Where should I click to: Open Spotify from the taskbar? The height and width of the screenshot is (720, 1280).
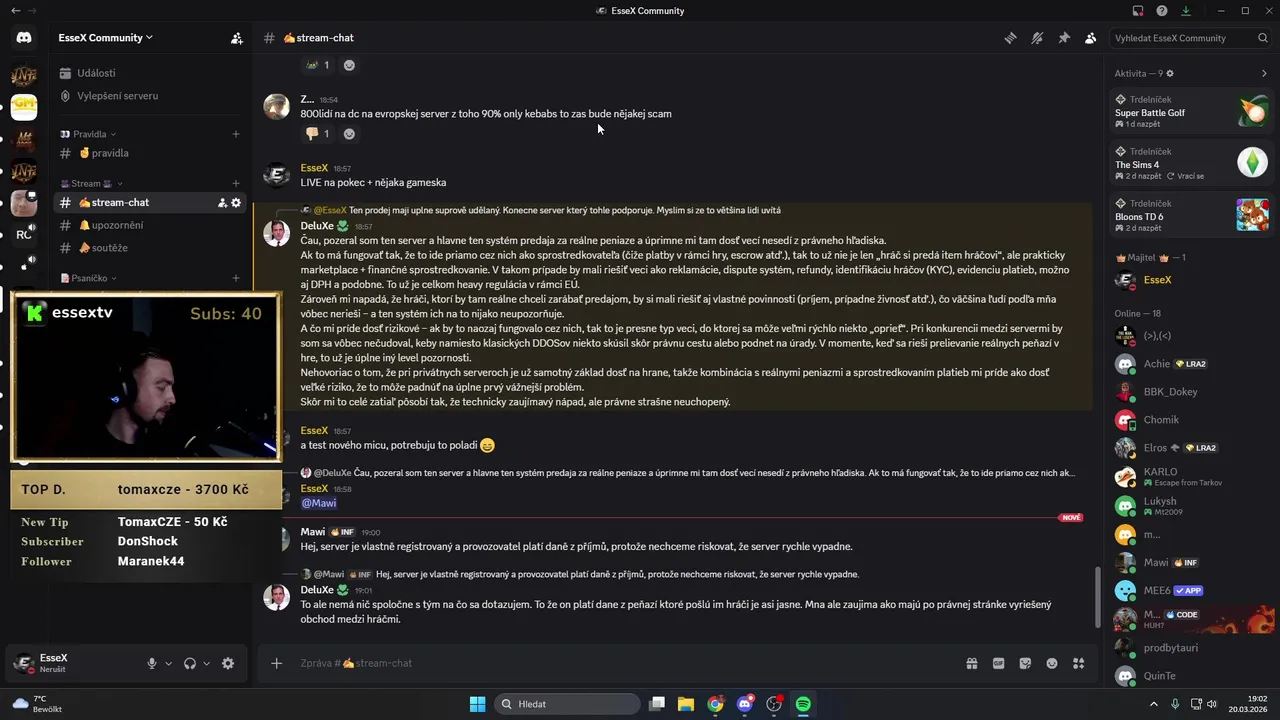point(803,704)
